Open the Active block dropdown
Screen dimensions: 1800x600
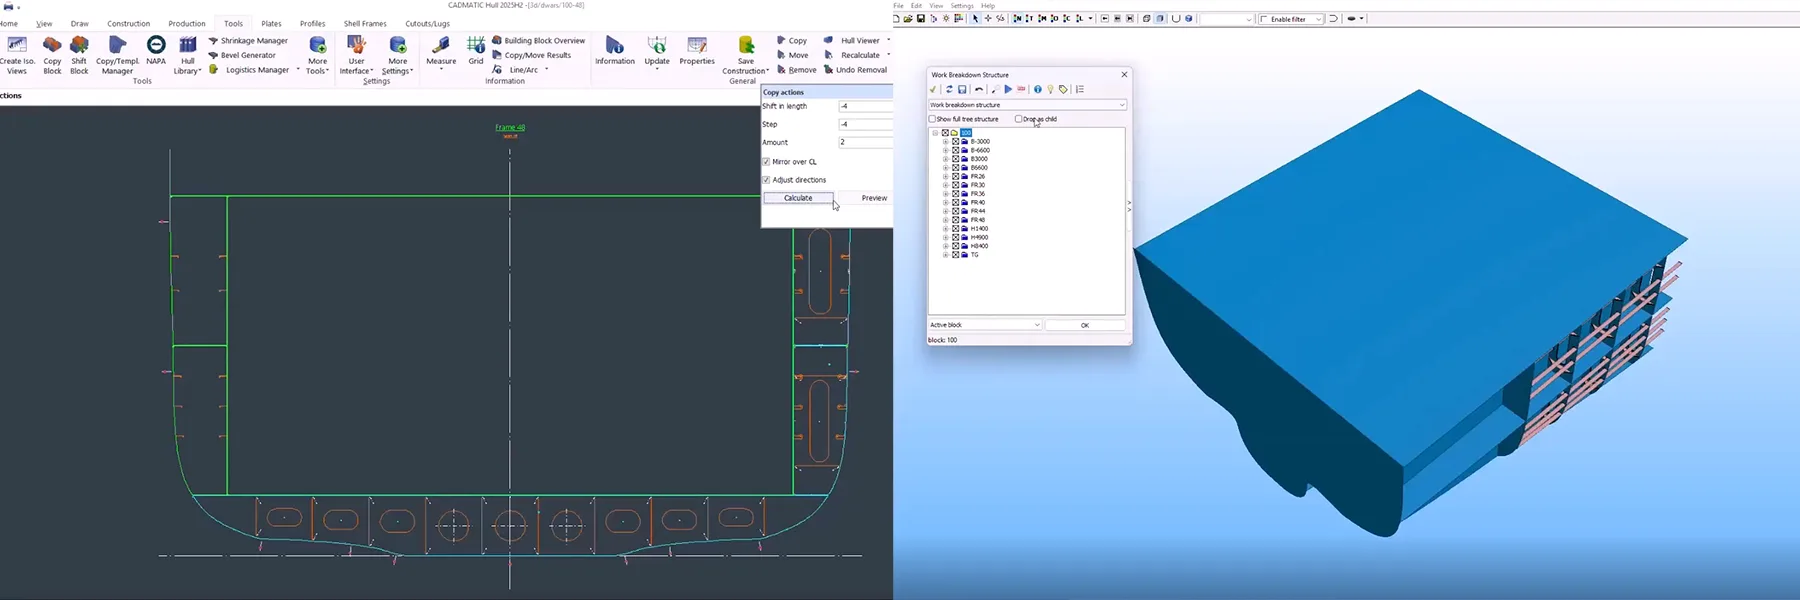click(x=985, y=325)
